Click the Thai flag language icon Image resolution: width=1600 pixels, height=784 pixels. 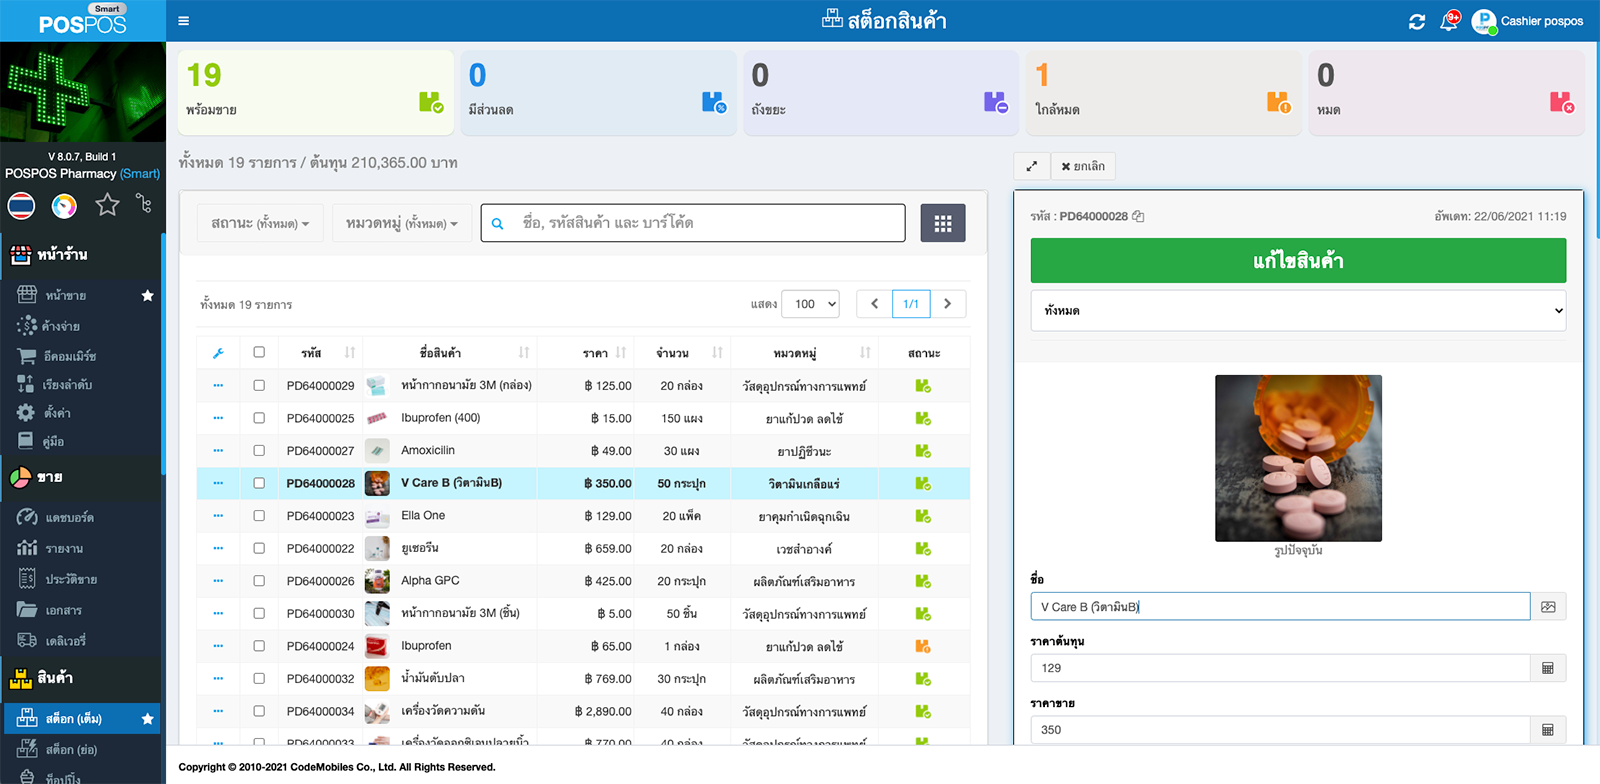tap(21, 205)
